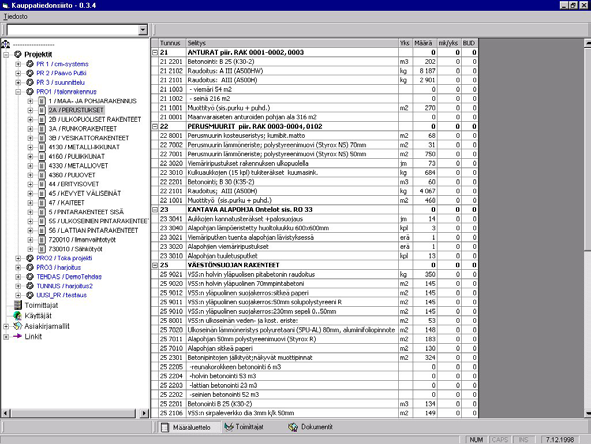Collapse group 21 ANTURAT in table

point(155,52)
